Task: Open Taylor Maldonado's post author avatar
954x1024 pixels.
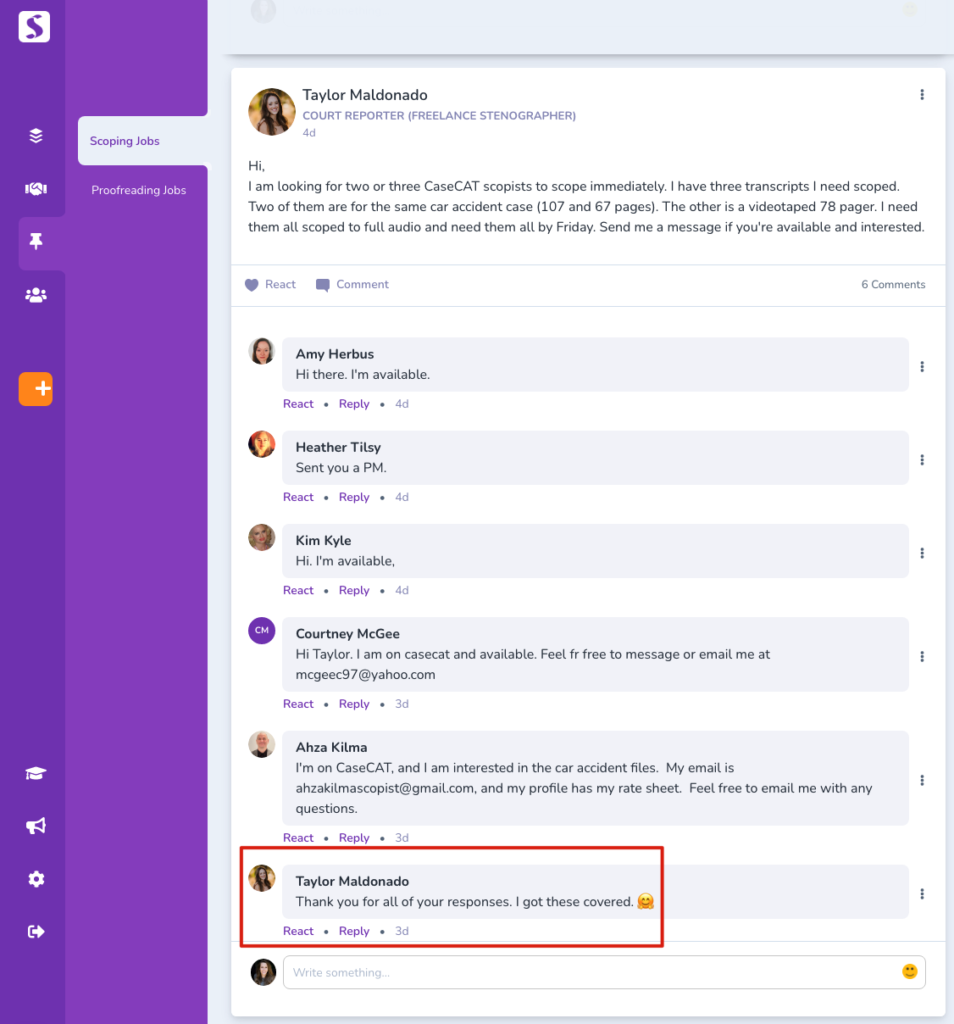Action: [x=272, y=112]
